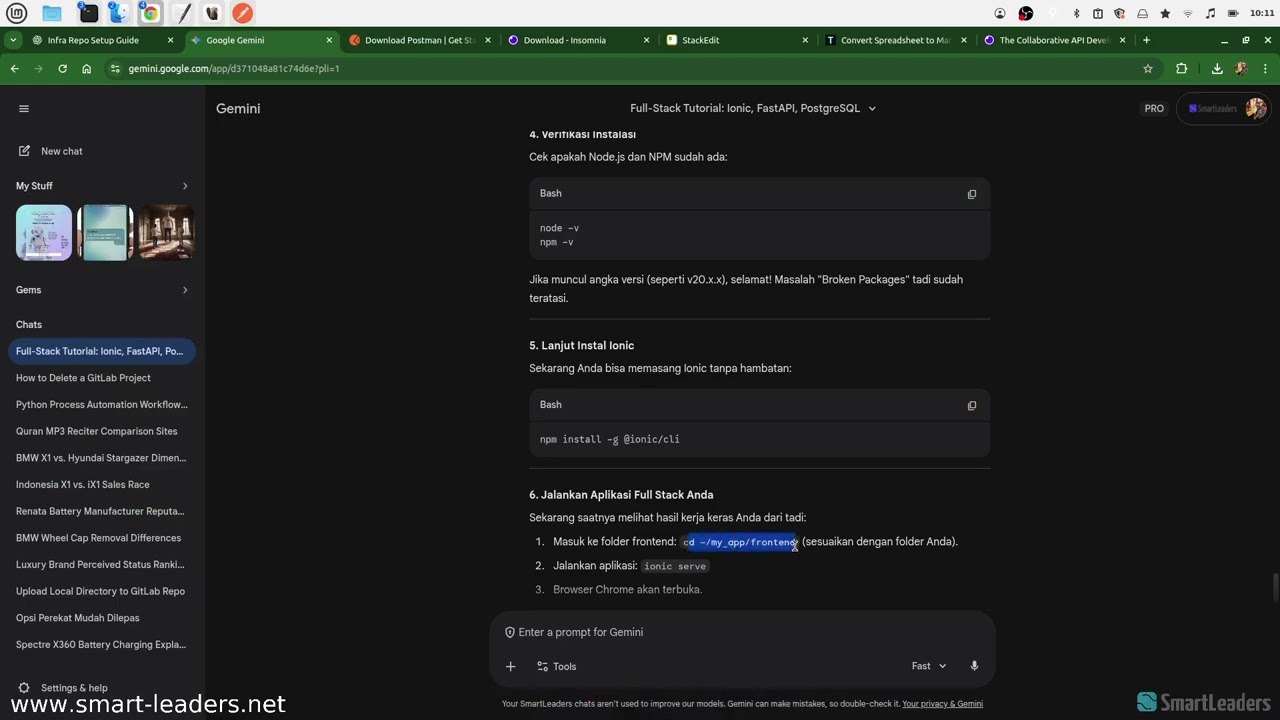Open the Wi-Fi network tray icon
1280x720 pixels.
pos(1188,13)
